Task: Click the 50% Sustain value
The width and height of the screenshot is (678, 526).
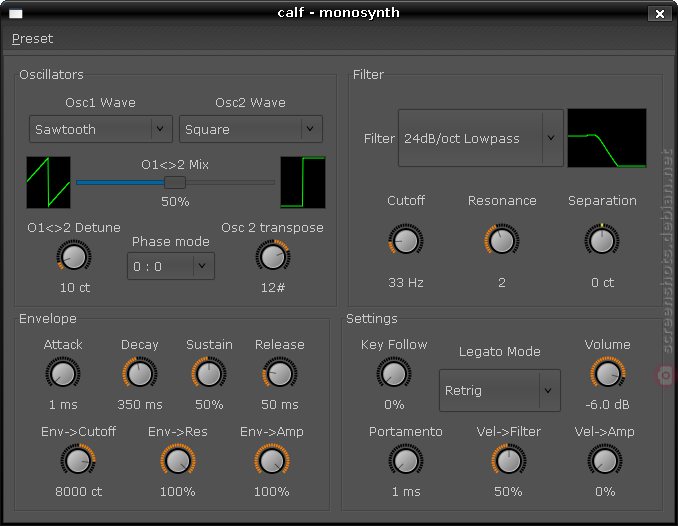Action: tap(209, 405)
